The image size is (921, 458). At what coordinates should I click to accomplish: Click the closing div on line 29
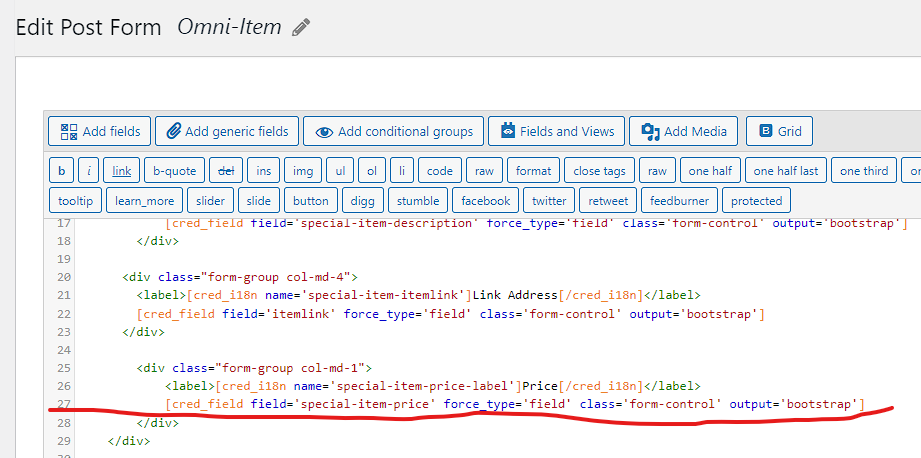click(x=129, y=440)
